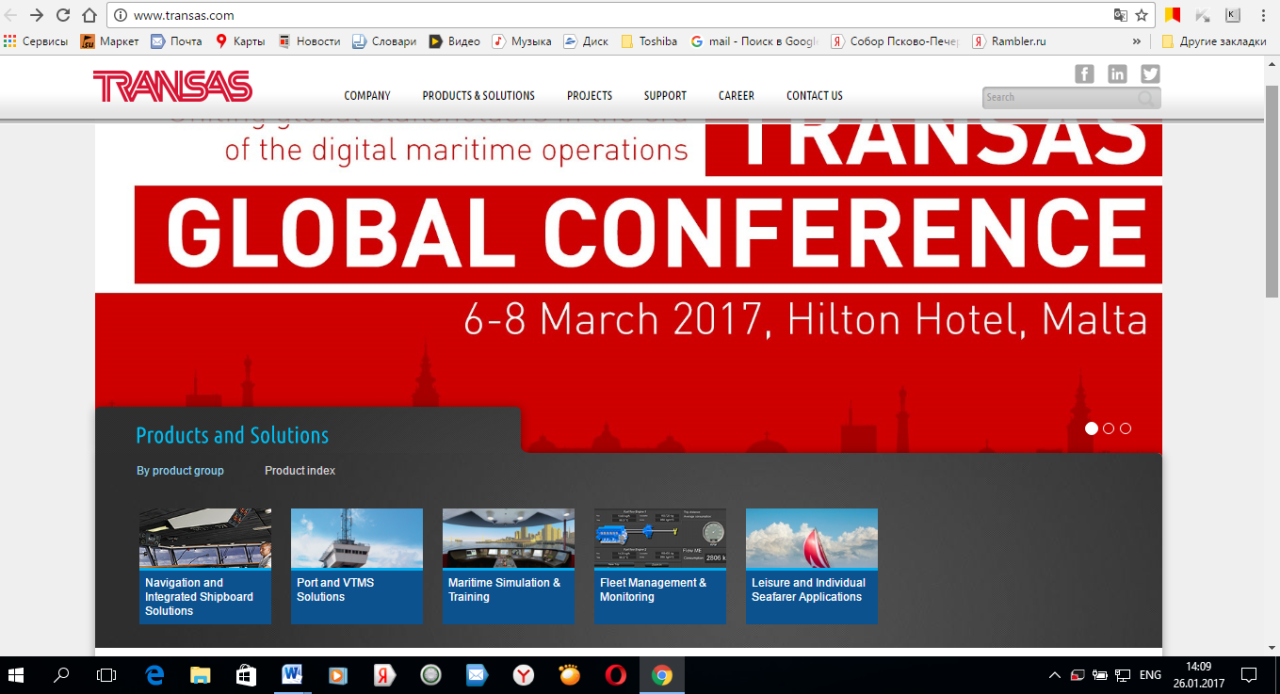Open the Карты bookmark

(240, 42)
